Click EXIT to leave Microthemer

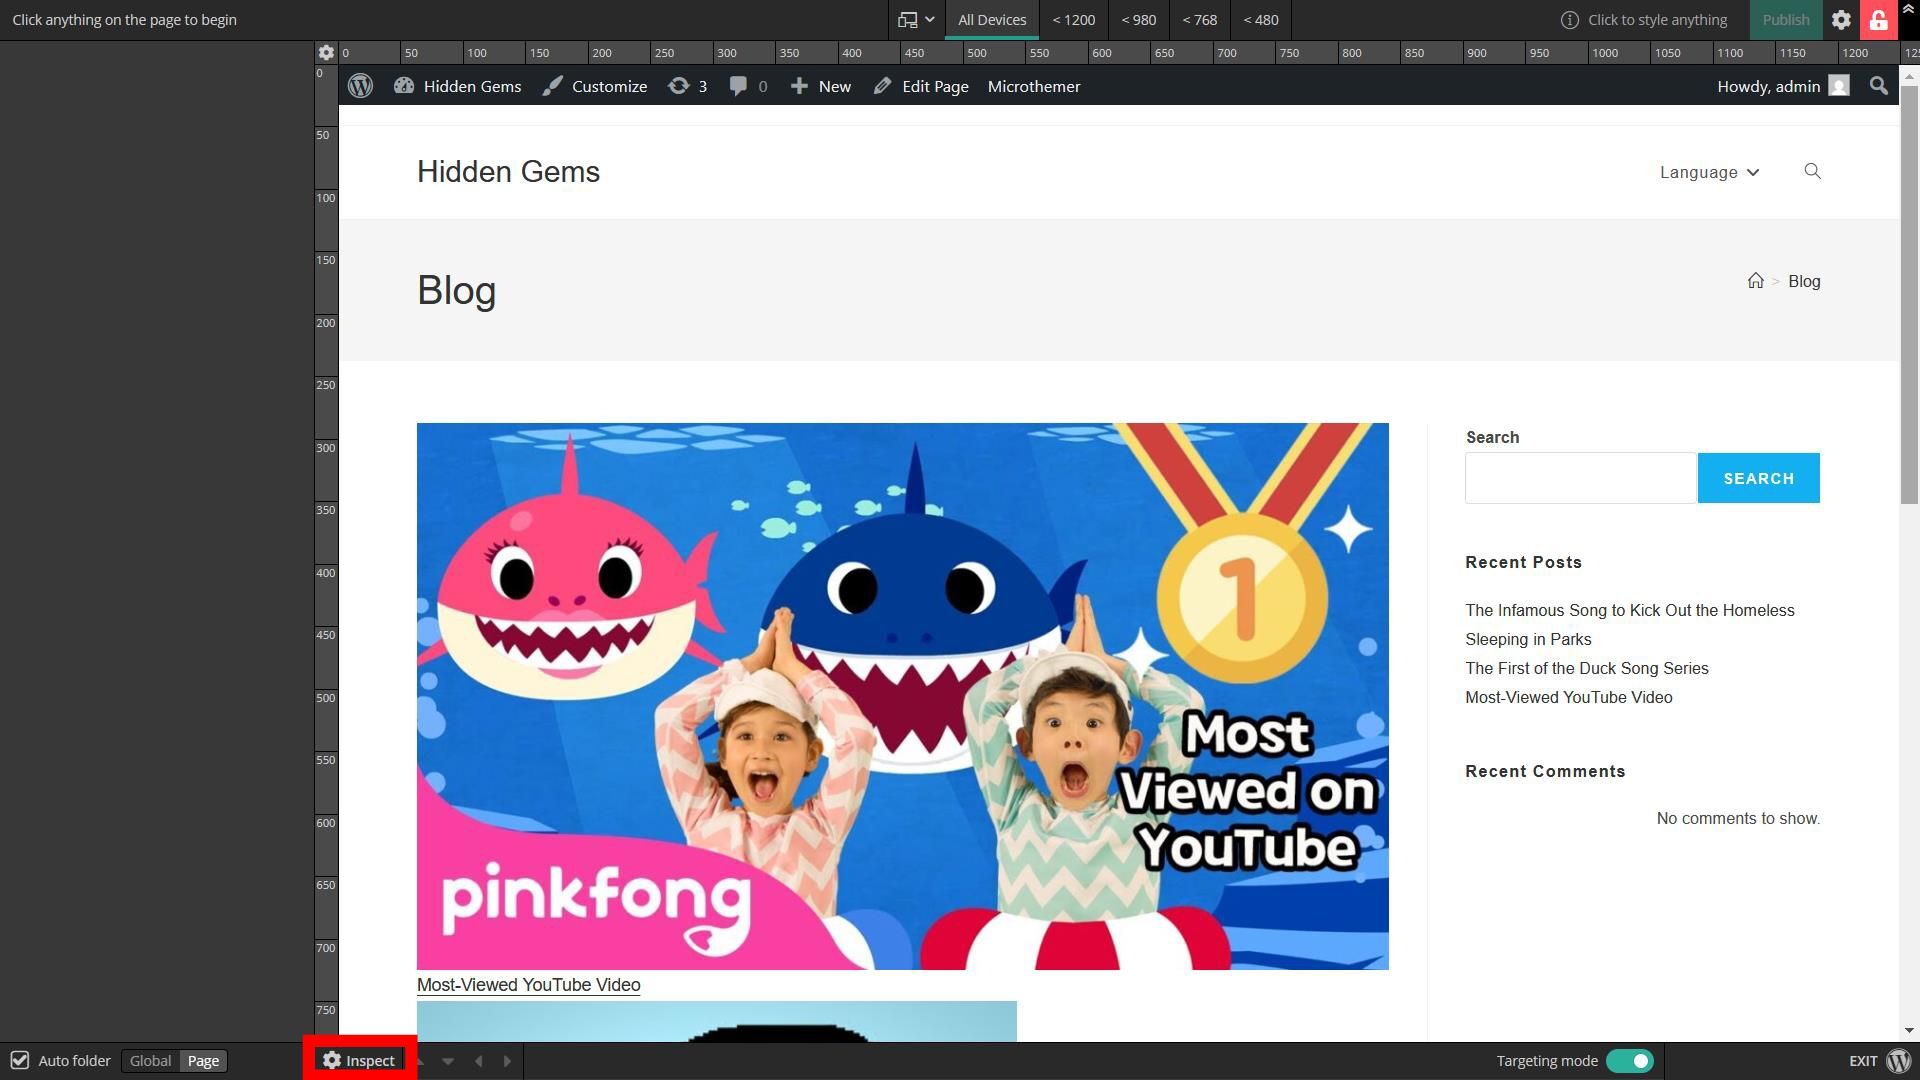click(x=1863, y=1061)
